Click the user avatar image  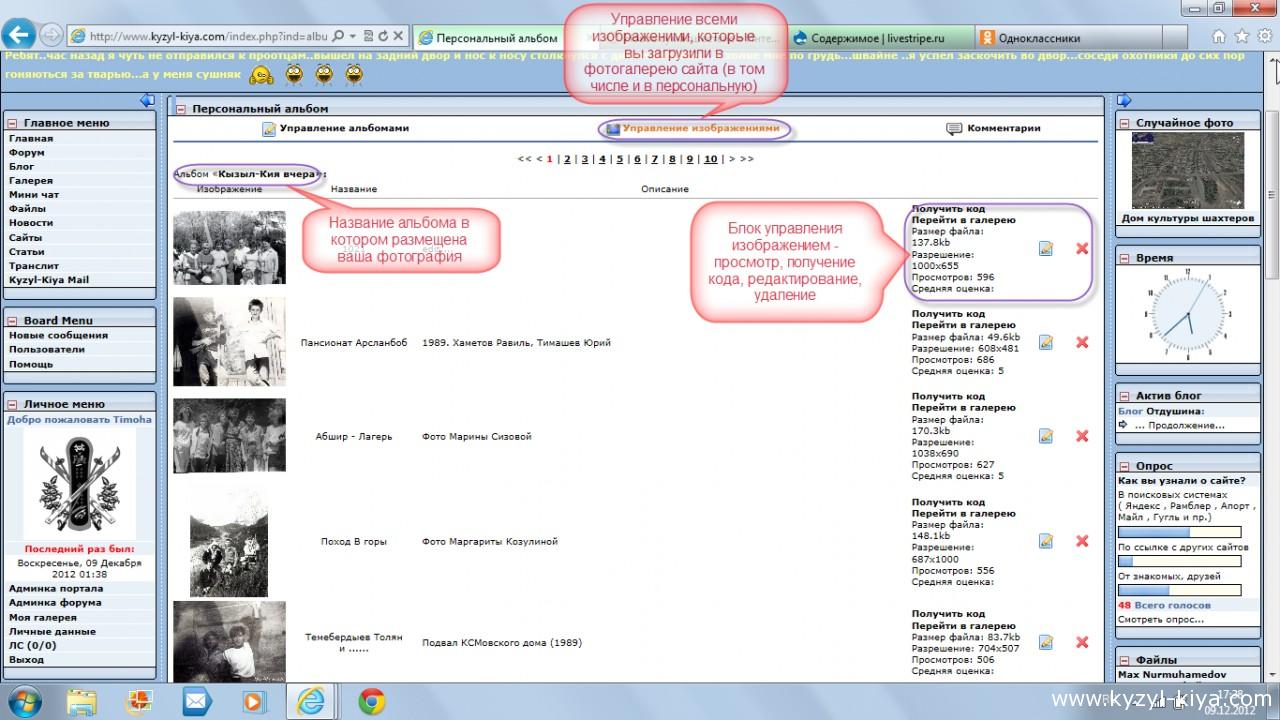tap(79, 484)
